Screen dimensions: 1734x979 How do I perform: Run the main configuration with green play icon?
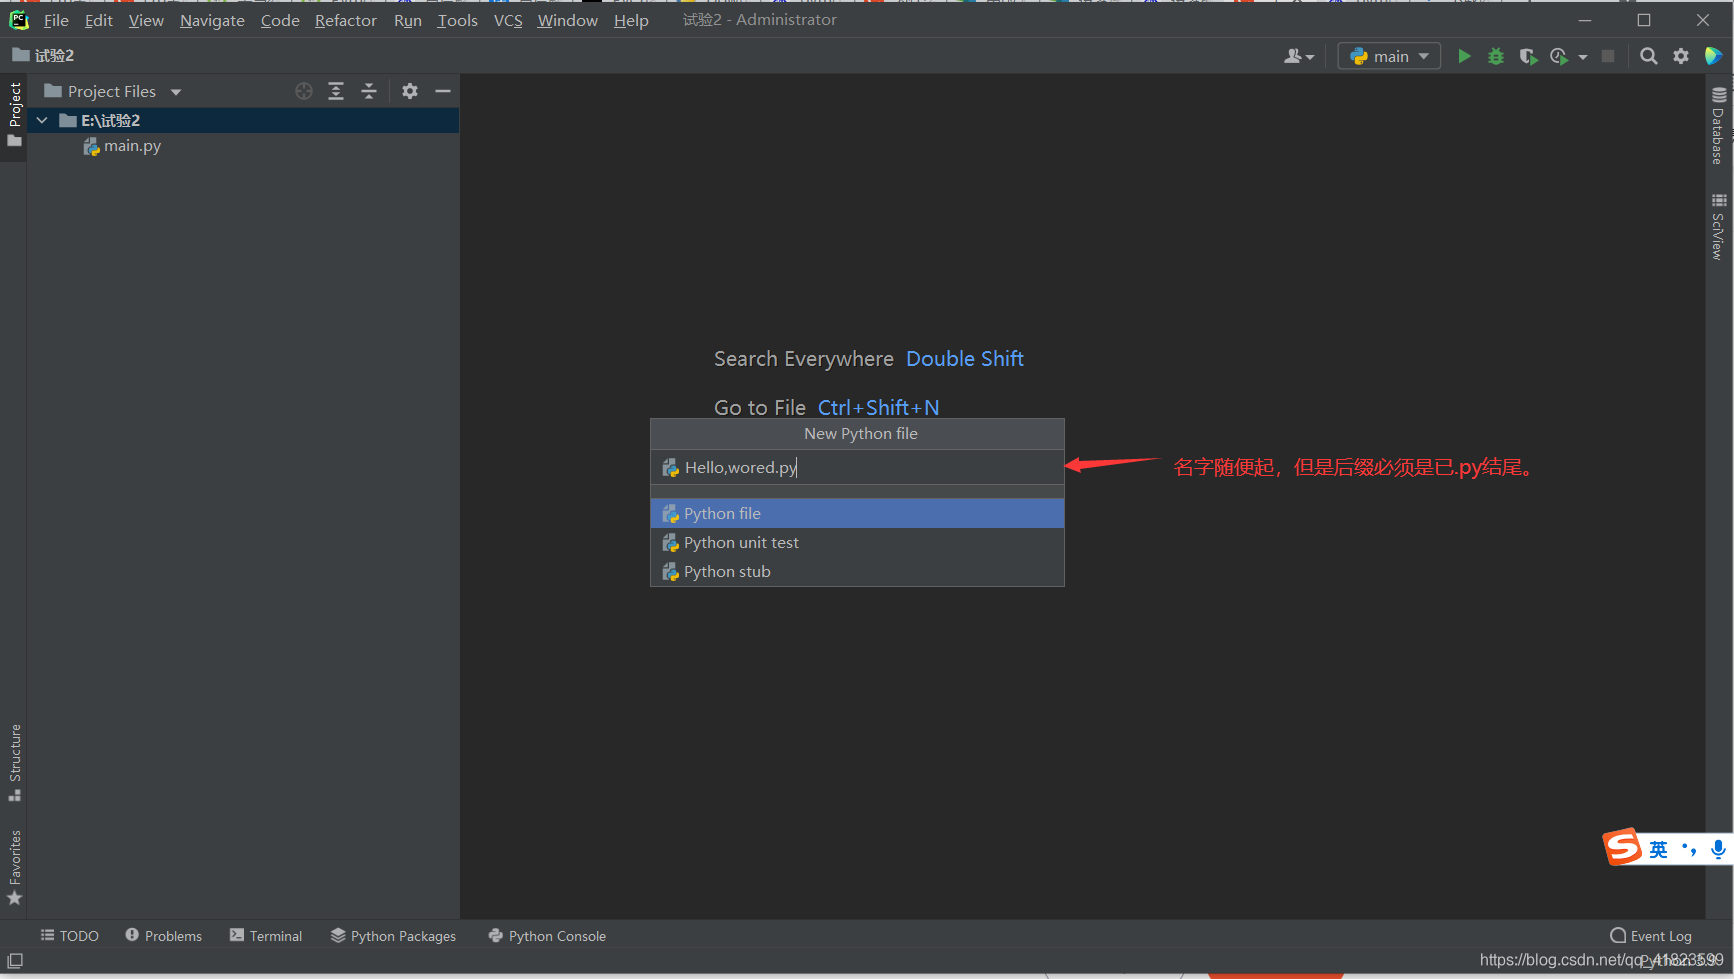pos(1464,56)
